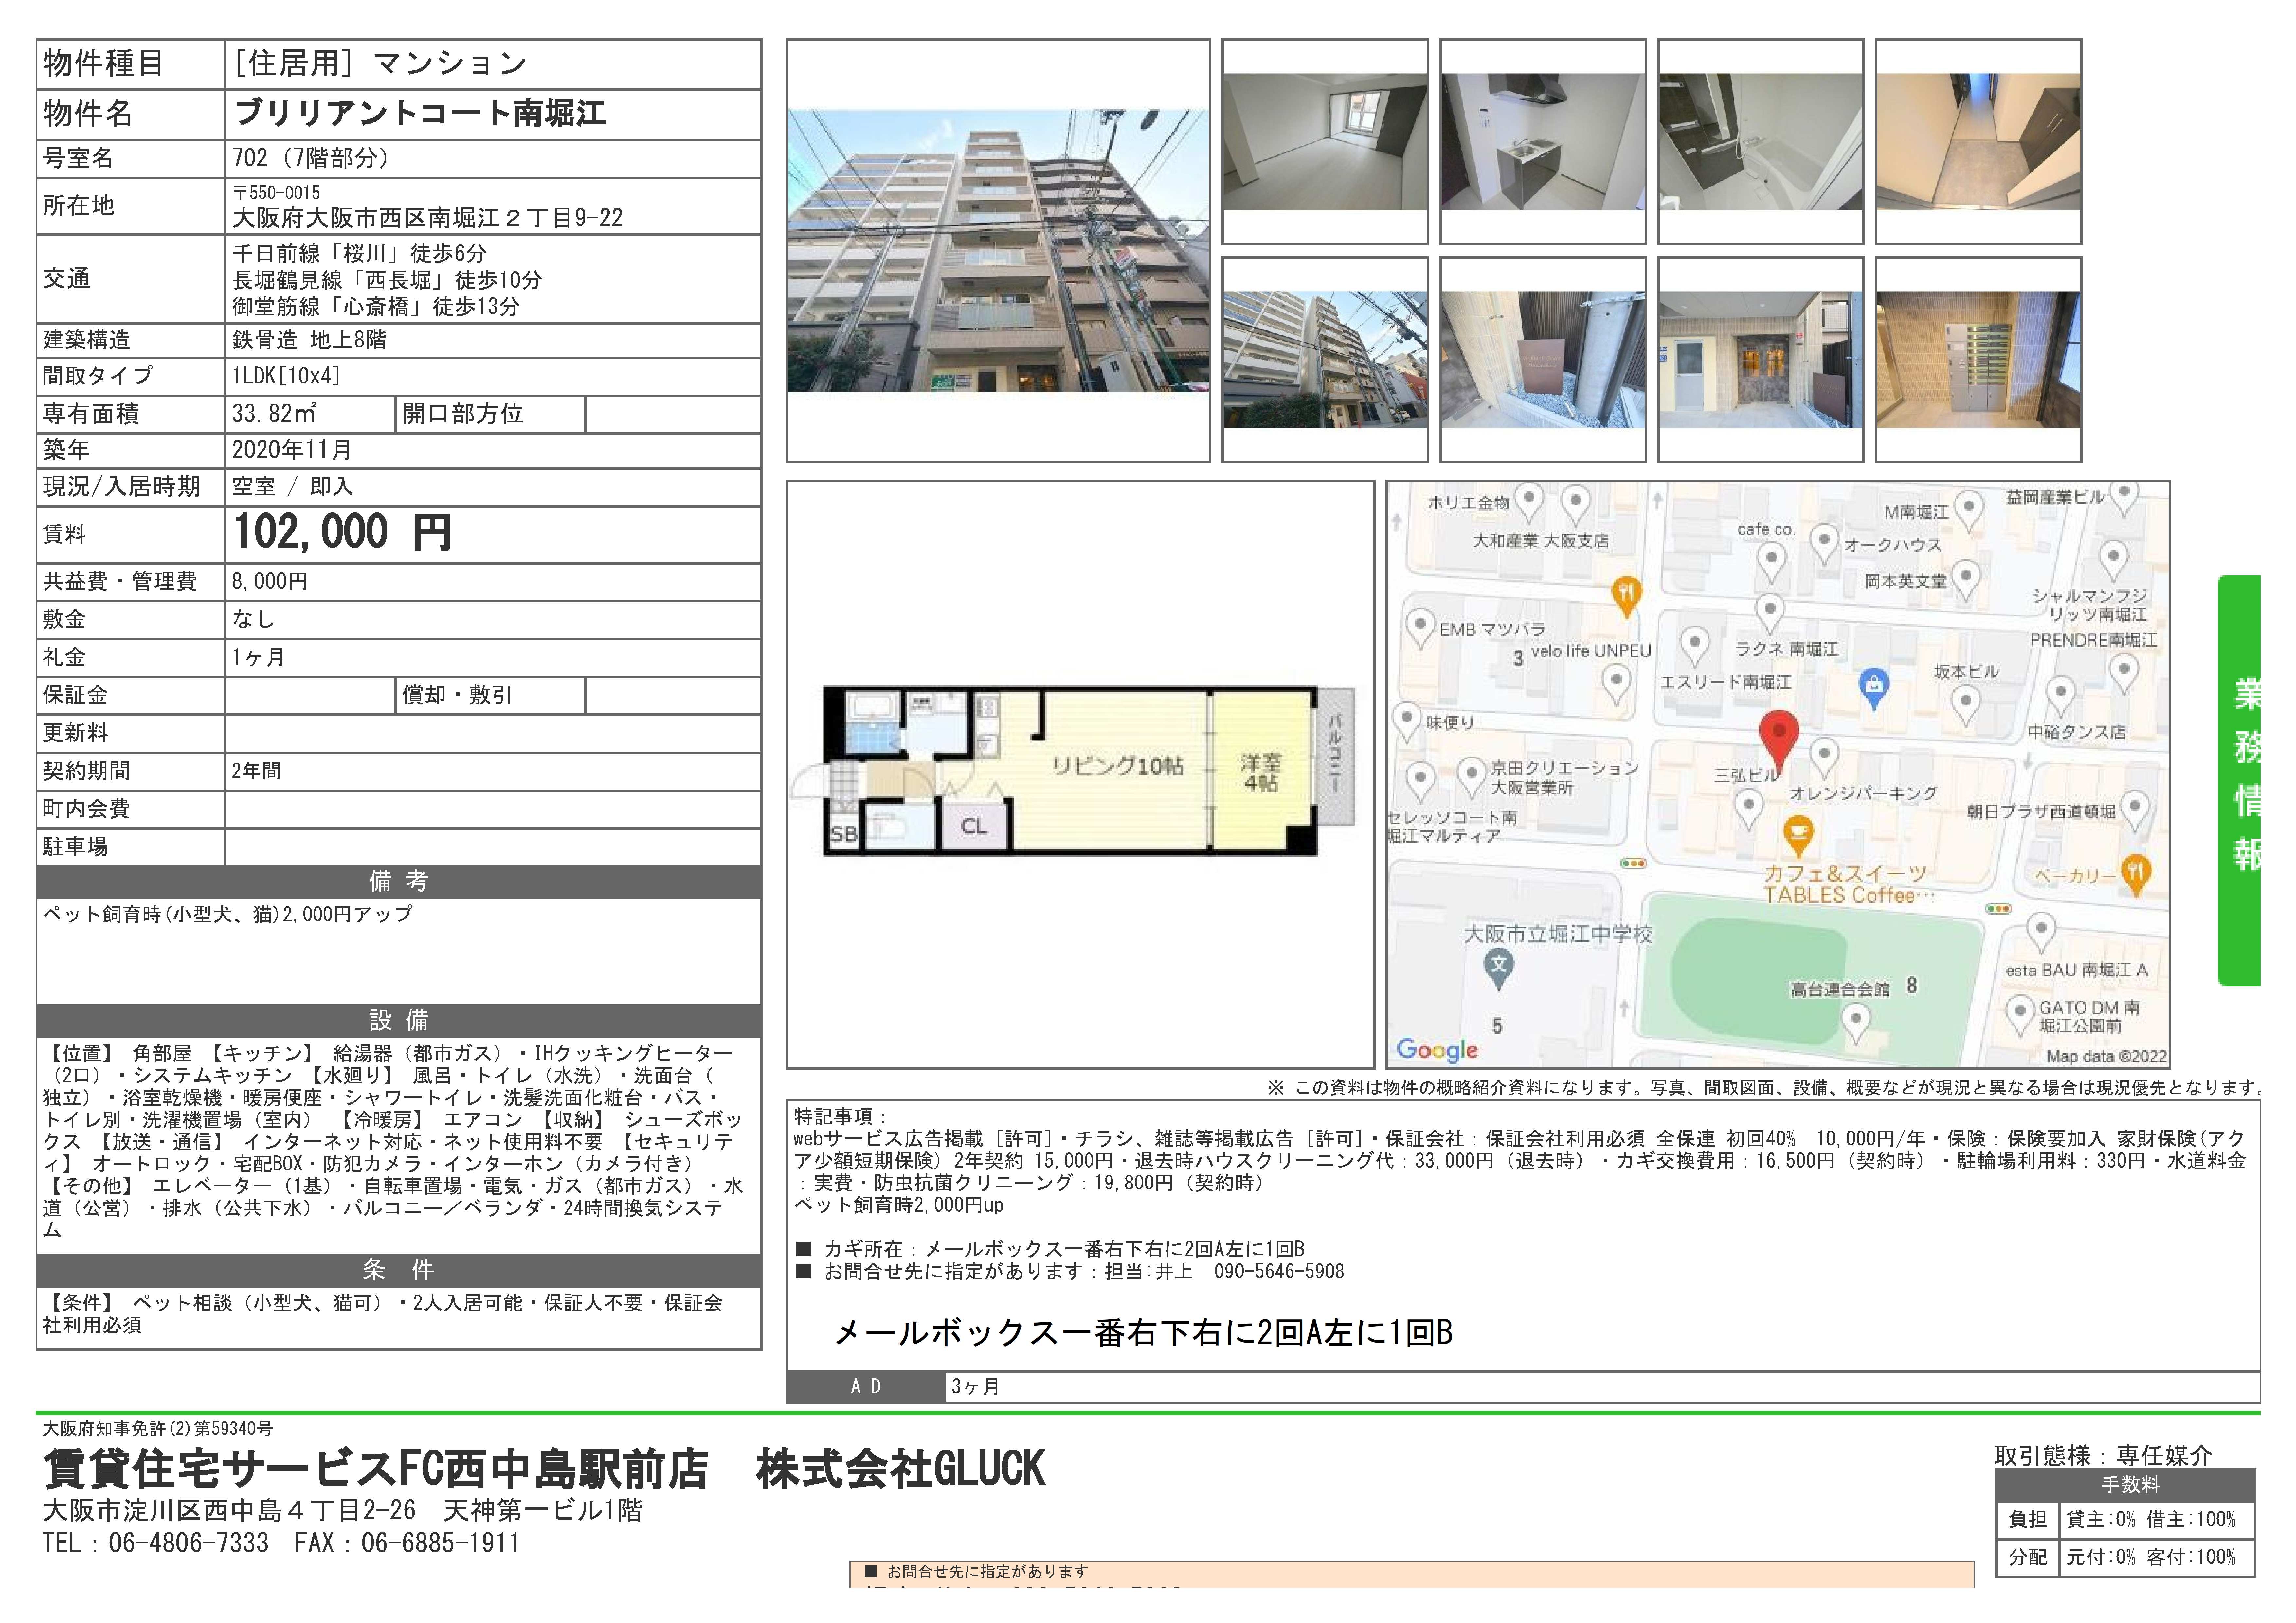Click the AD value 3ヶ月
The height and width of the screenshot is (1623, 2296).
[975, 1387]
